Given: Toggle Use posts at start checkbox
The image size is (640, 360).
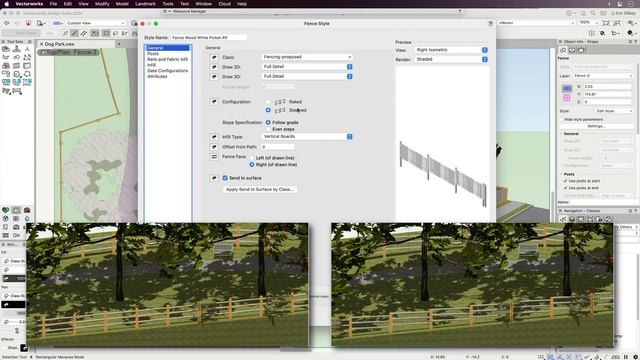Looking at the screenshot, I should [565, 181].
